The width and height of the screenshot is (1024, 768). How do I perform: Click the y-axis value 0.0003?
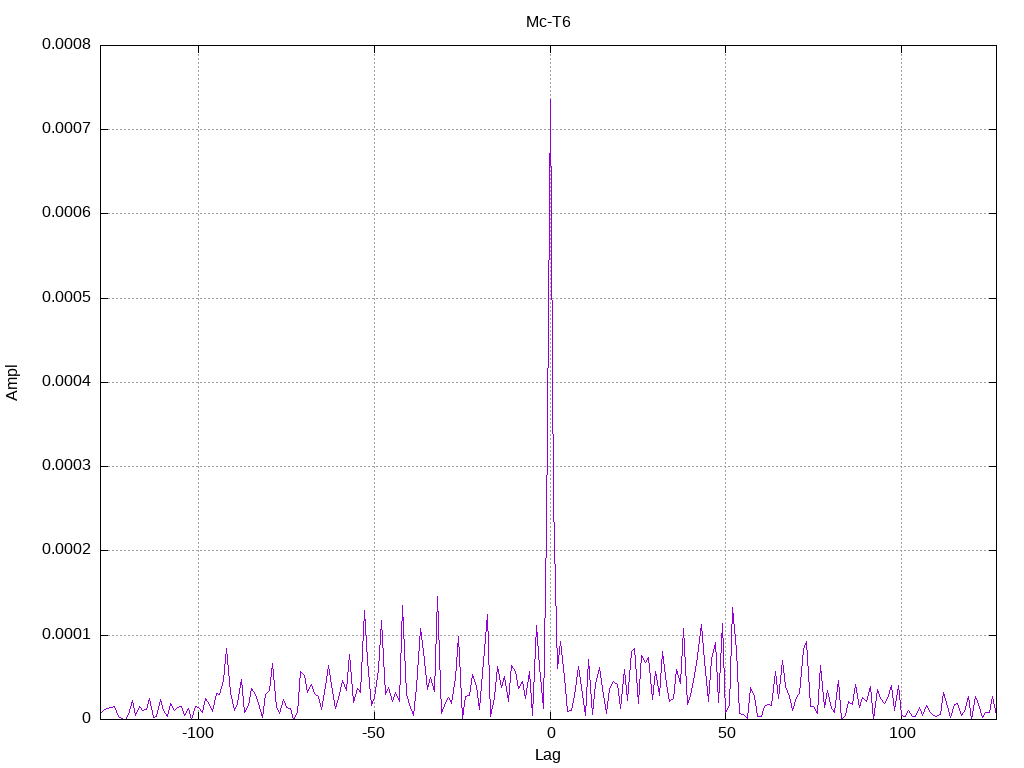67,466
